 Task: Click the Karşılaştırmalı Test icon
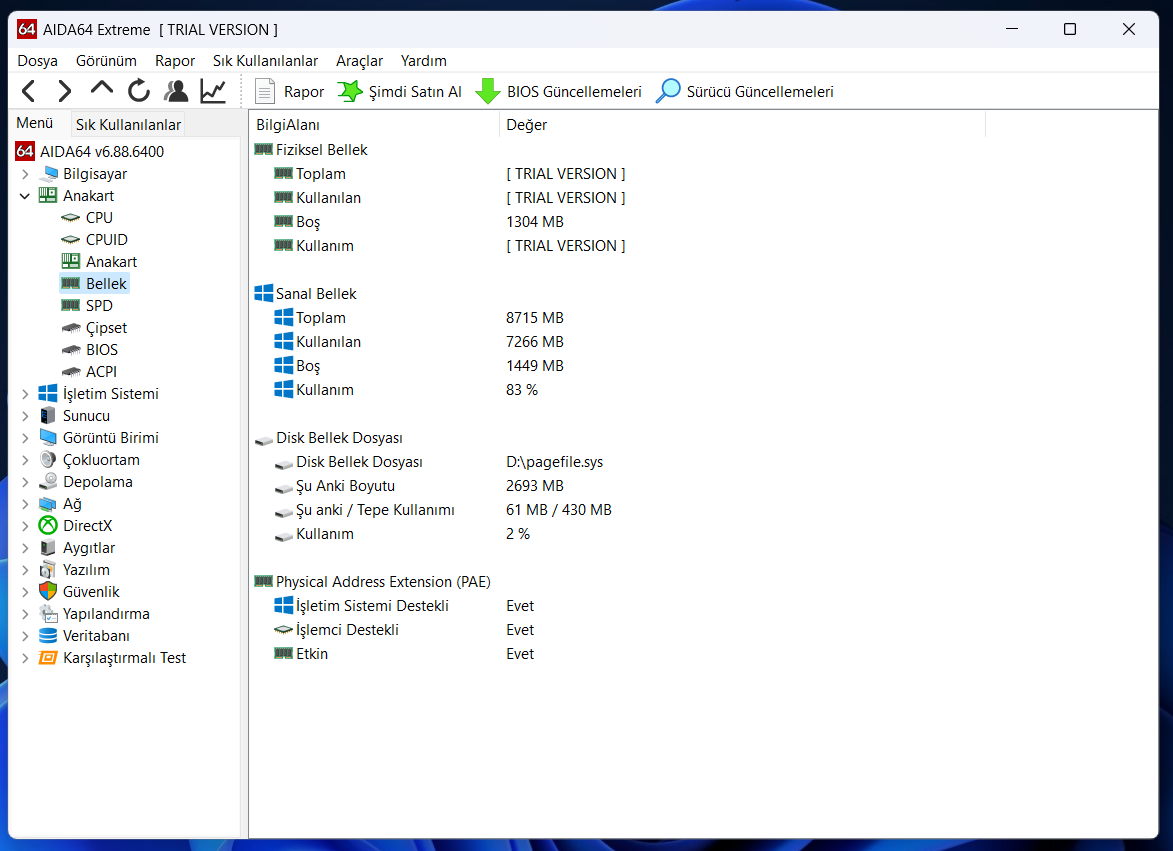pyautogui.click(x=48, y=658)
